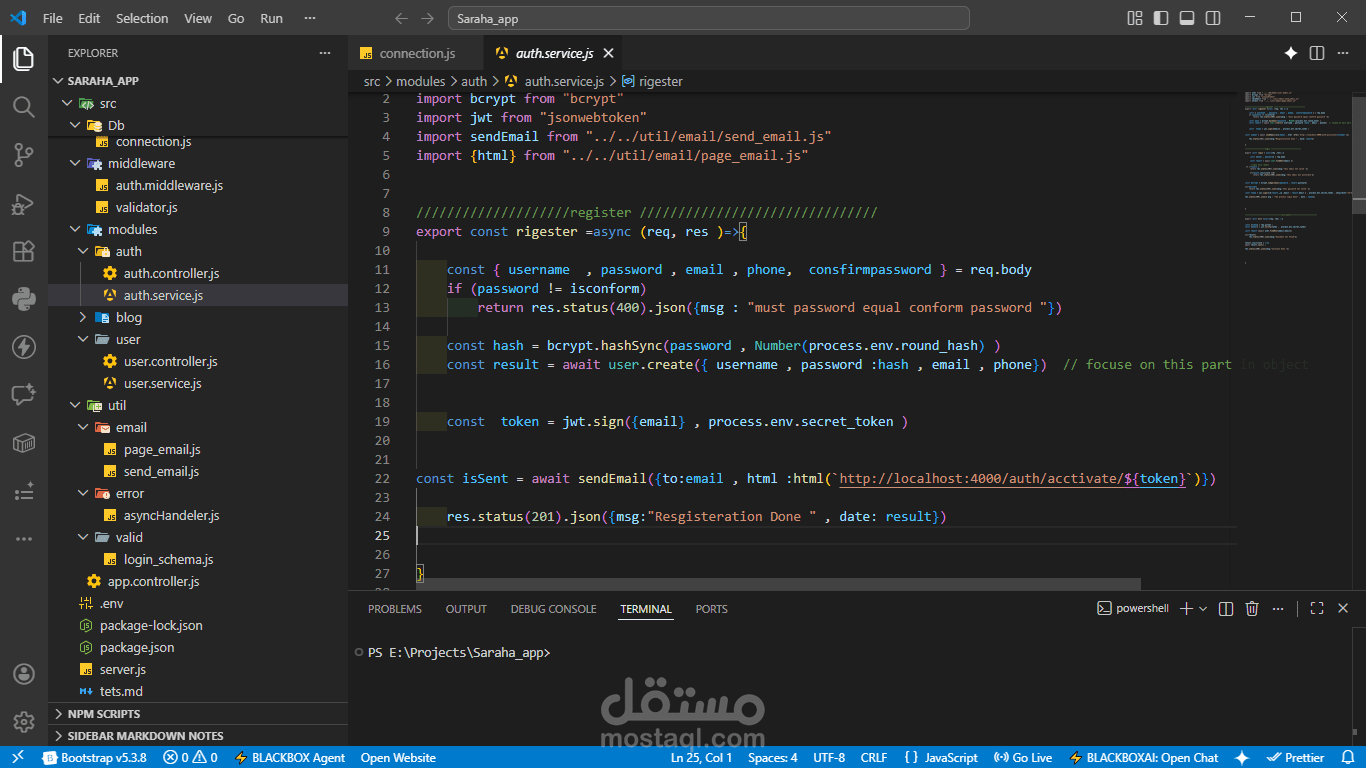Go forward with the navigation arrow

click(x=428, y=18)
